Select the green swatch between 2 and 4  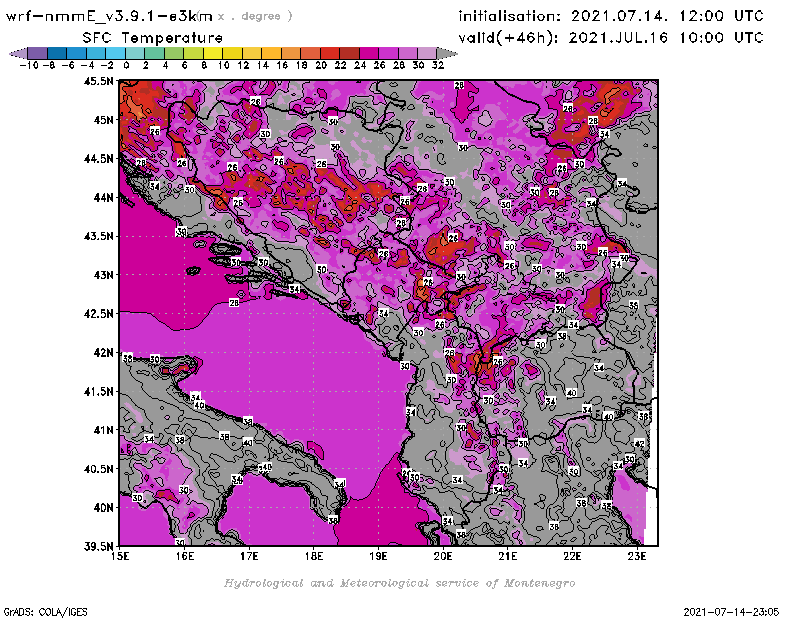pos(155,54)
